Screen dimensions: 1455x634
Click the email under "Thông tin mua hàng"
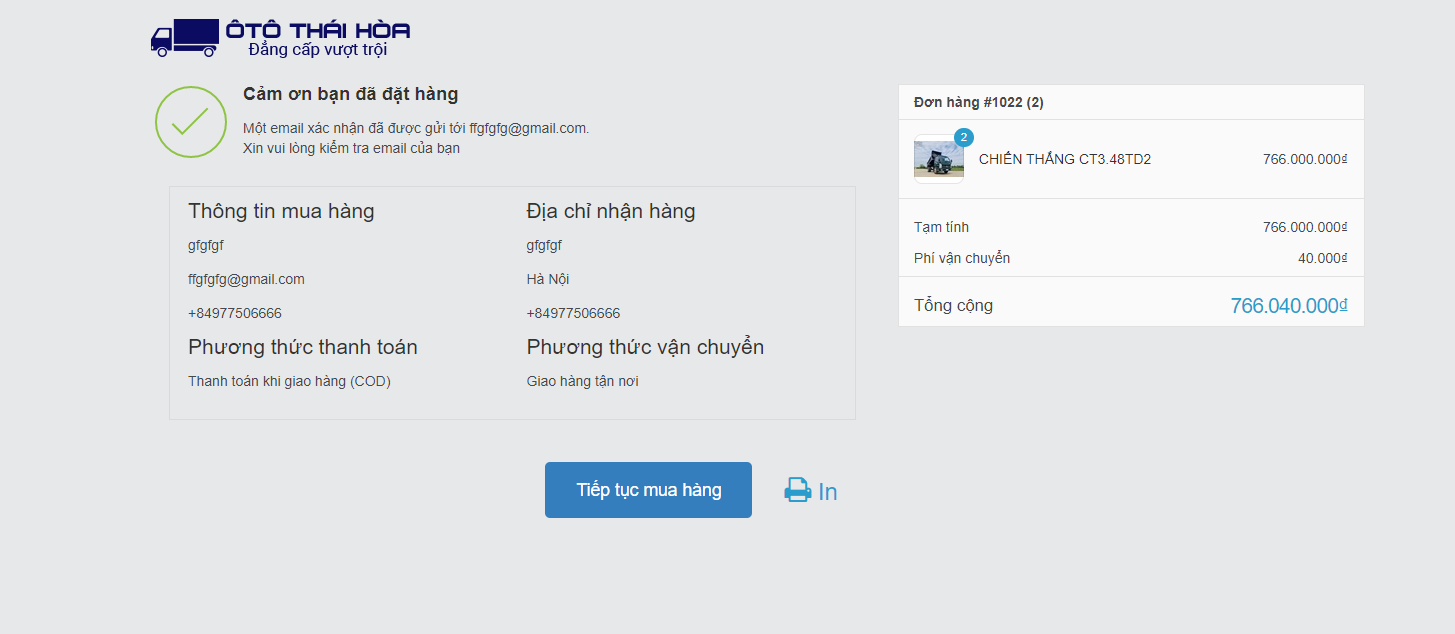246,279
